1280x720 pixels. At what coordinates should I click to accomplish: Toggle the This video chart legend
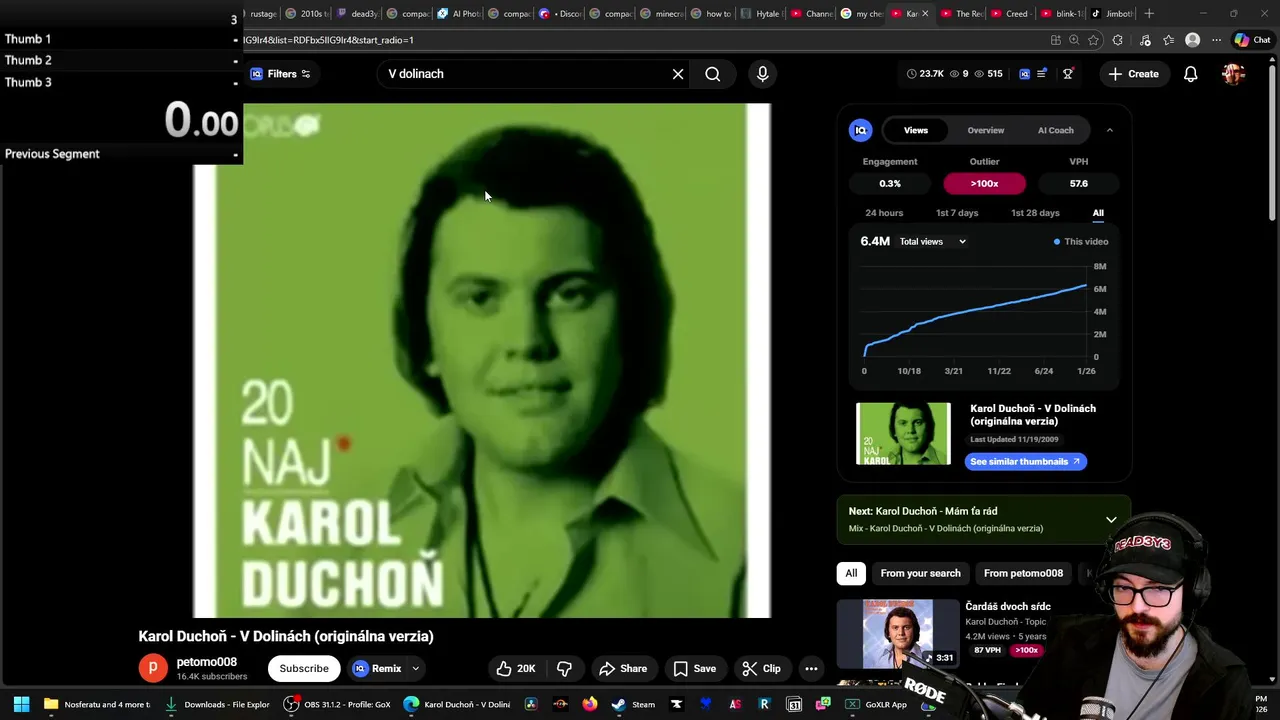1081,242
